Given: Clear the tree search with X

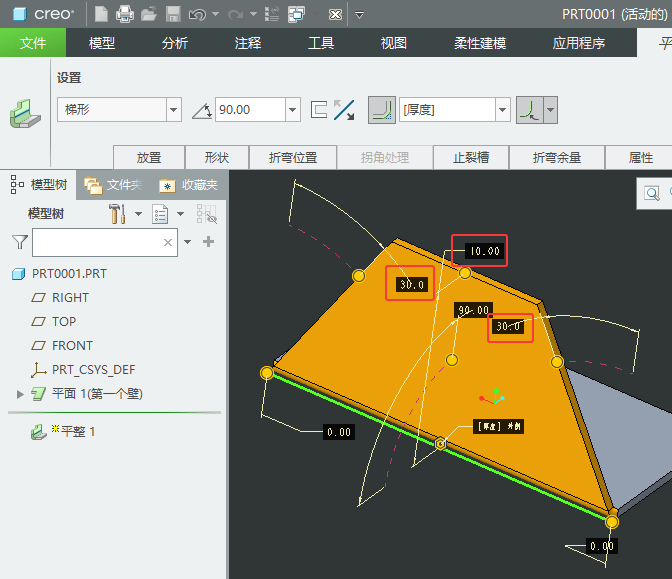Looking at the screenshot, I should [168, 243].
